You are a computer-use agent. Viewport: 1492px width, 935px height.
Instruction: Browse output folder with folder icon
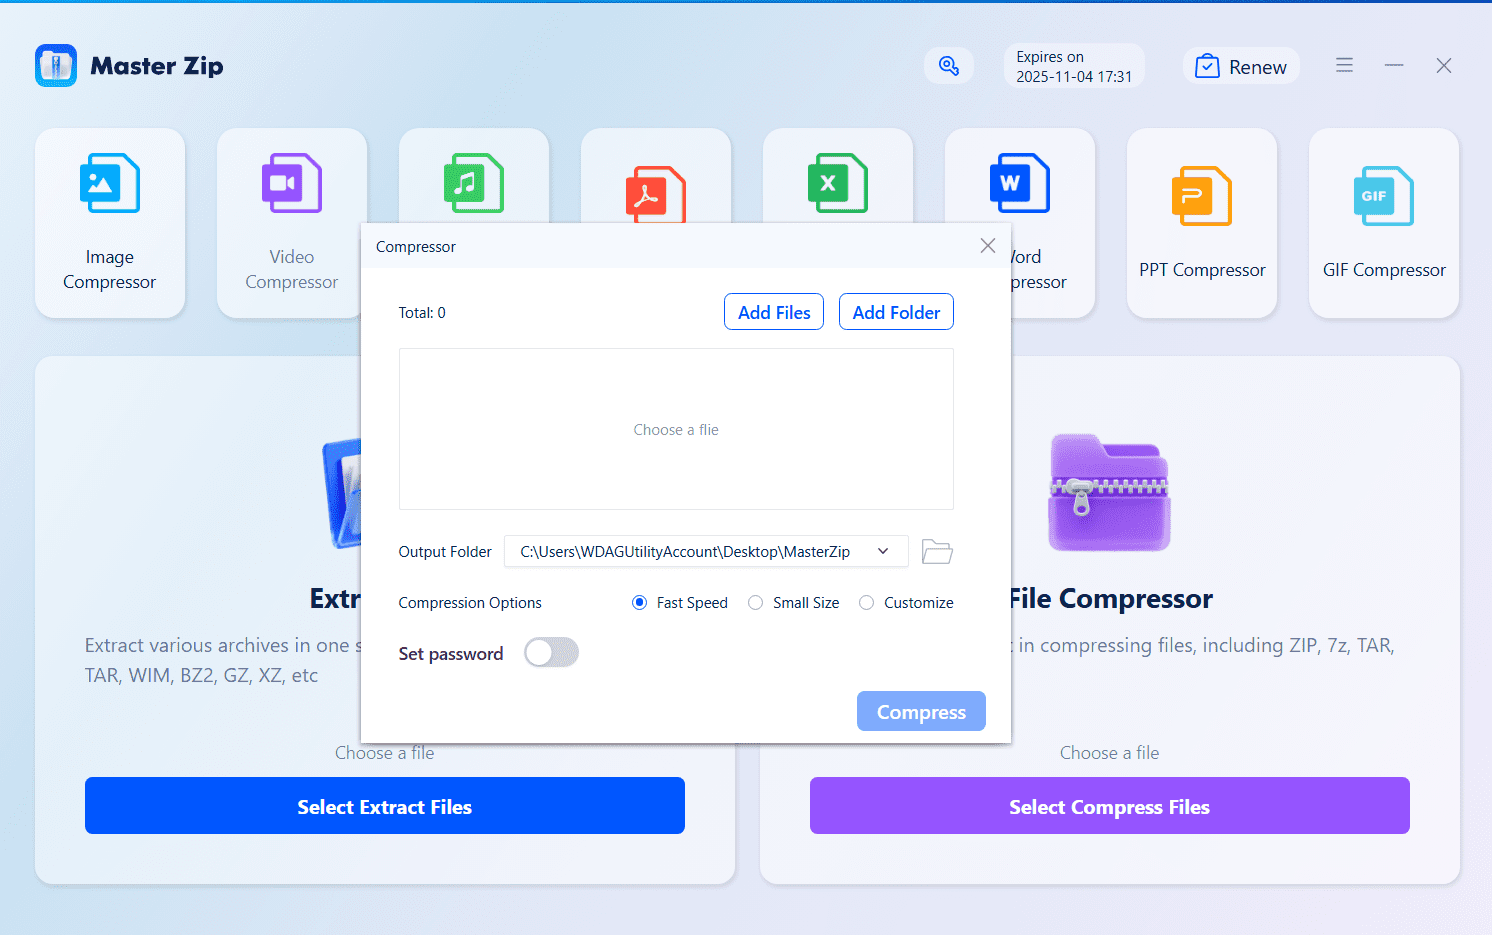click(937, 552)
